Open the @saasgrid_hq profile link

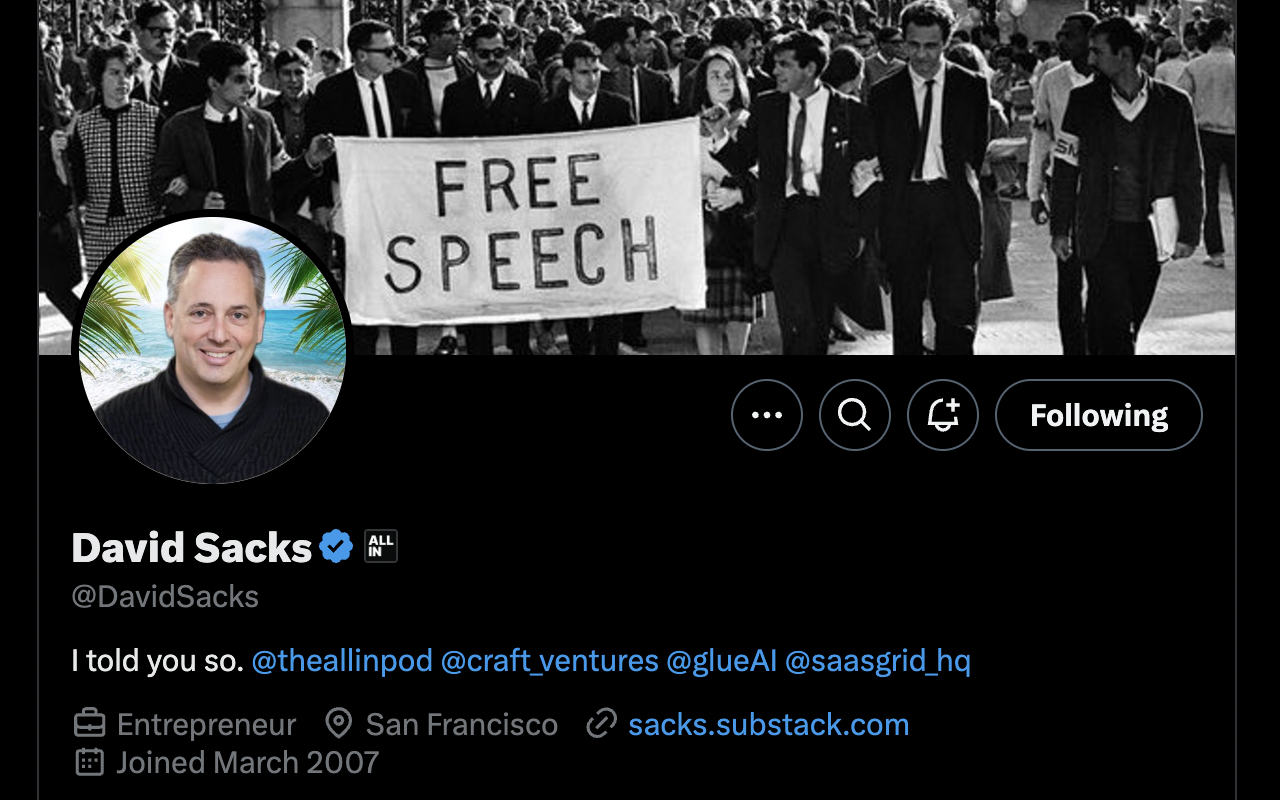click(x=878, y=661)
